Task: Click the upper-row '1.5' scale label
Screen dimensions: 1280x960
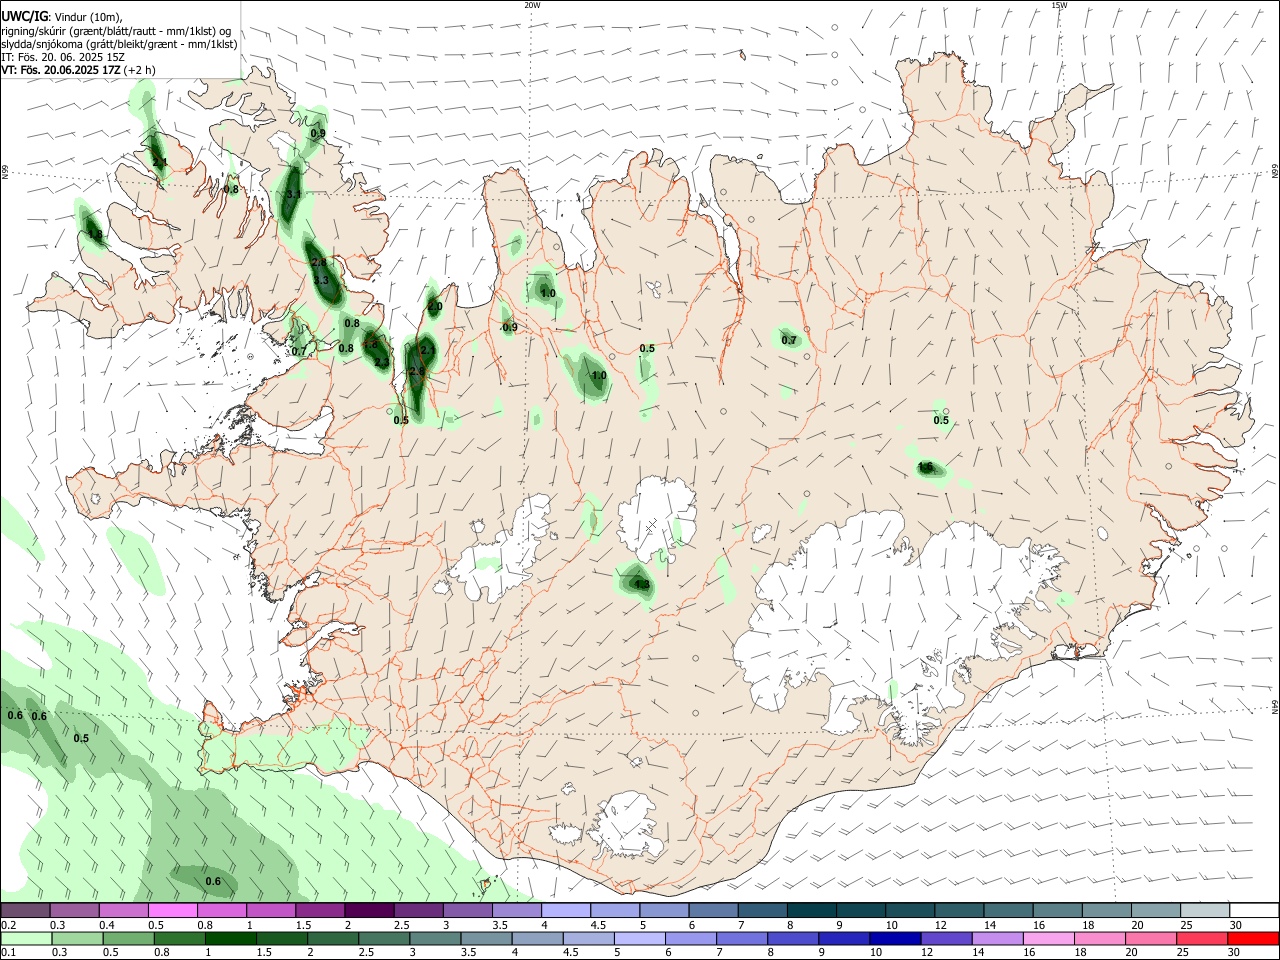Action: point(303,925)
